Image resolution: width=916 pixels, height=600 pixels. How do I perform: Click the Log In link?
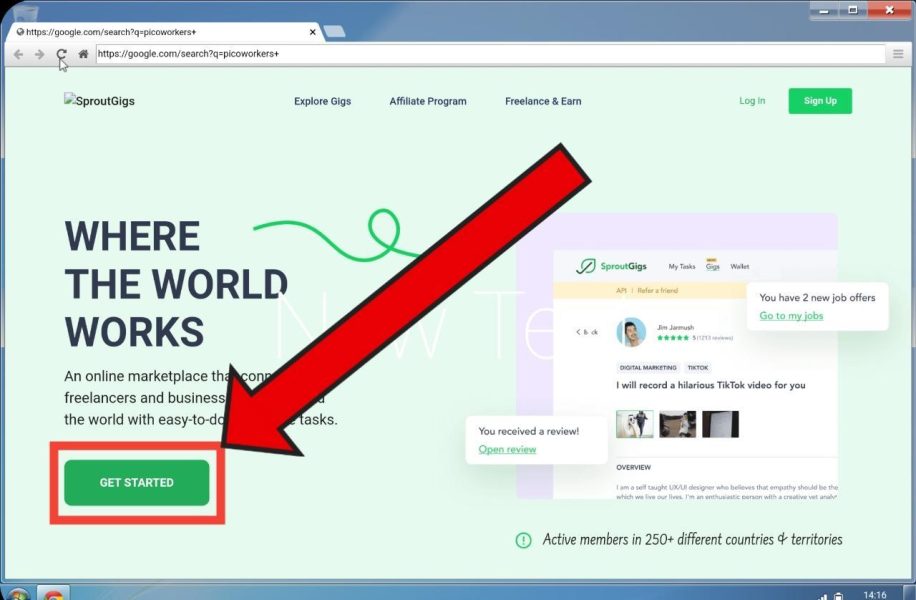(x=752, y=101)
